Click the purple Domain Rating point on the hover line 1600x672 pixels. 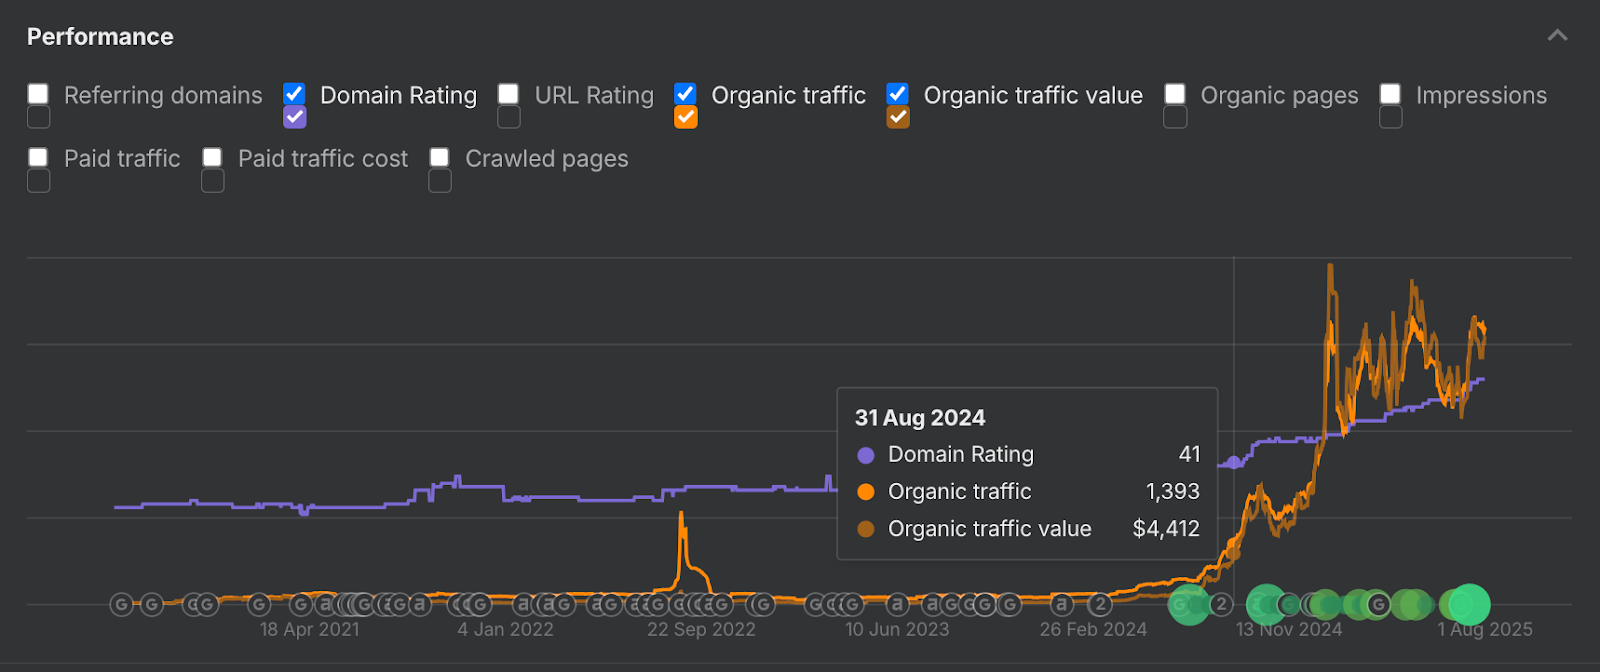(x=1234, y=462)
